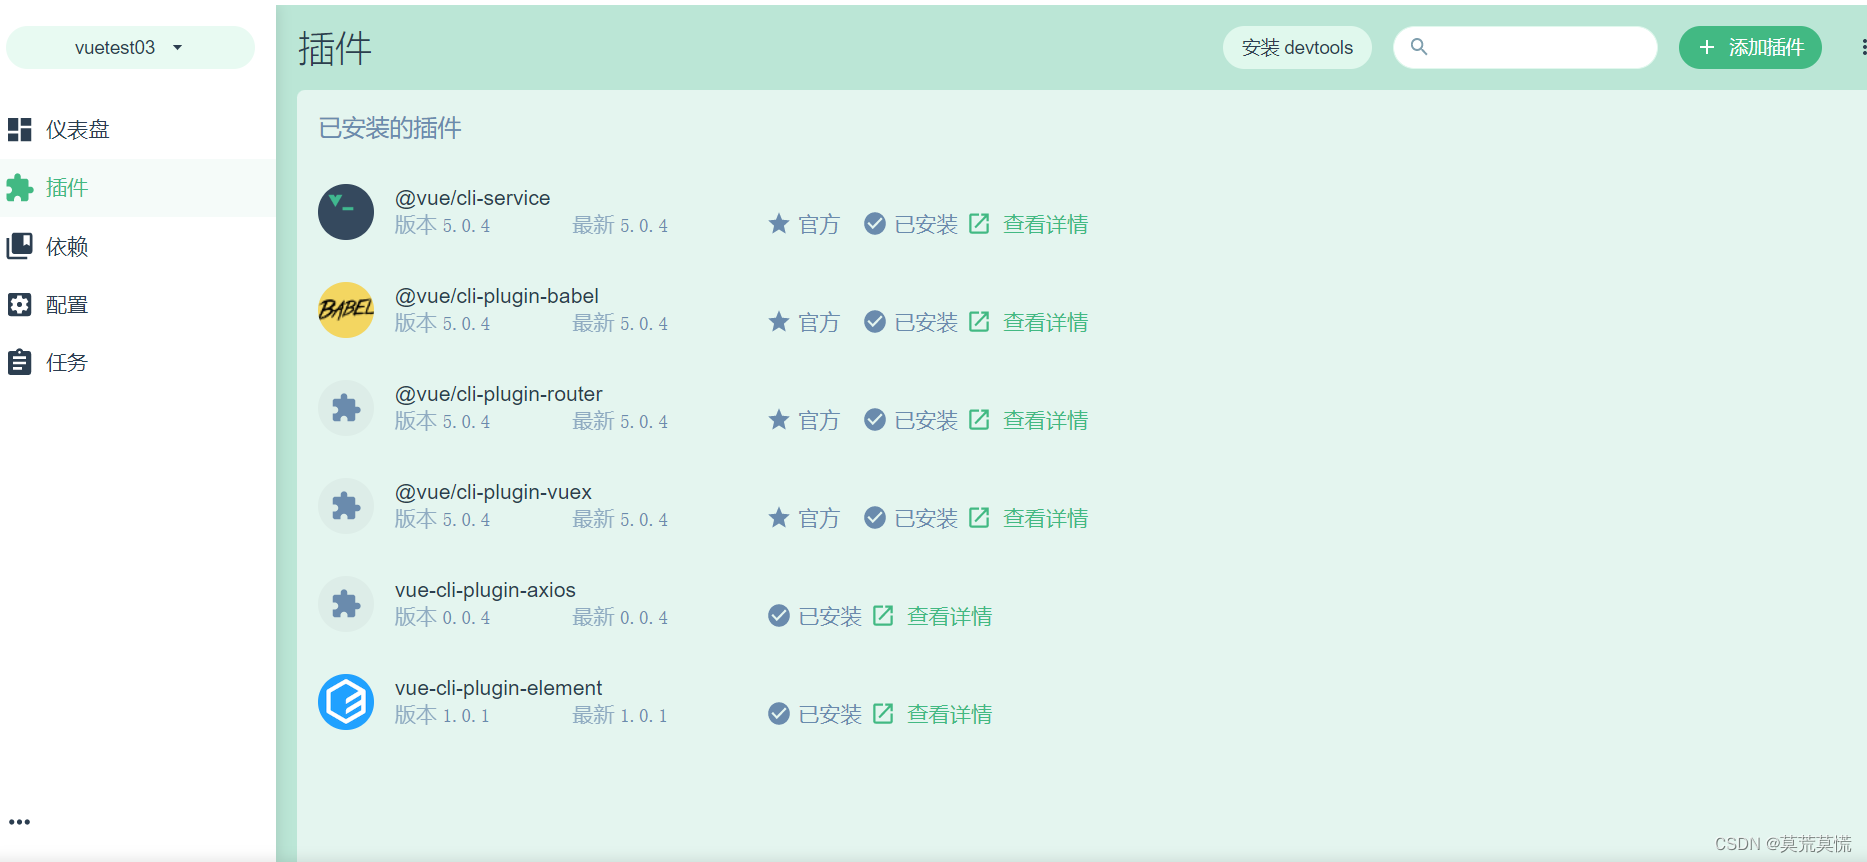The width and height of the screenshot is (1867, 862).
Task: Click 版本 5.0.4 on the cli-service row
Action: 442,225
